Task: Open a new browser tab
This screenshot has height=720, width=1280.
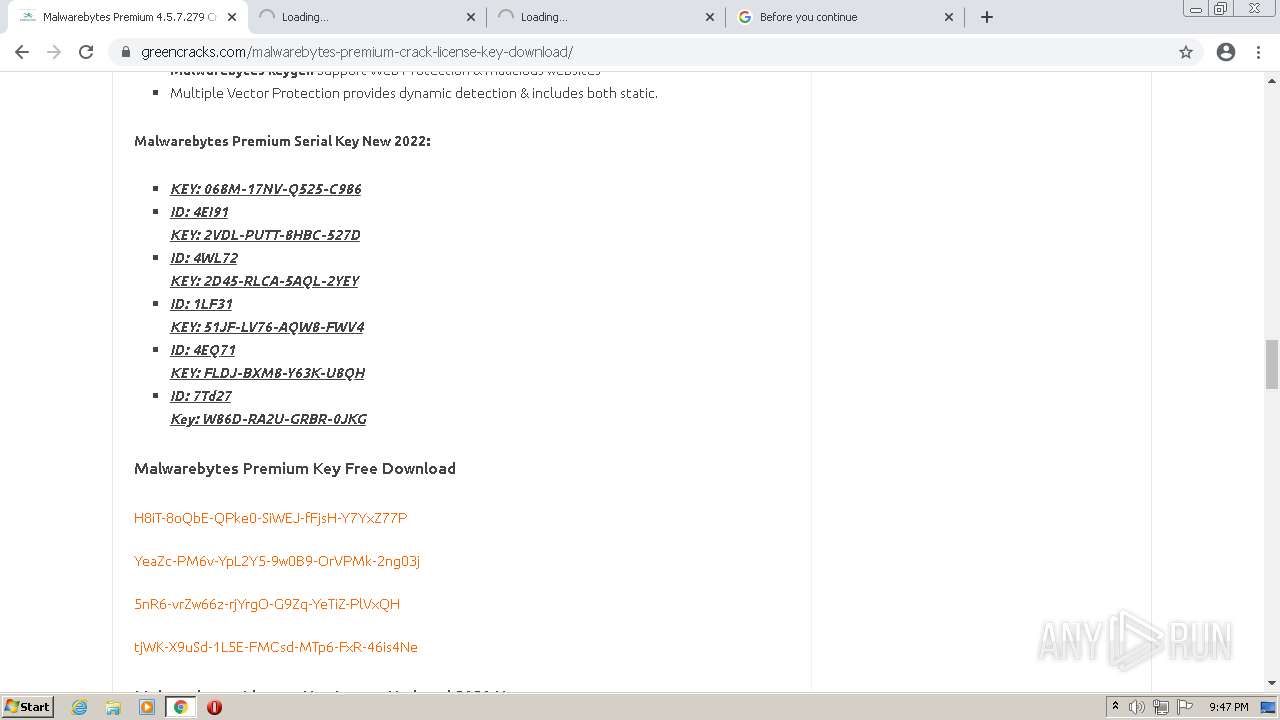Action: pos(987,17)
